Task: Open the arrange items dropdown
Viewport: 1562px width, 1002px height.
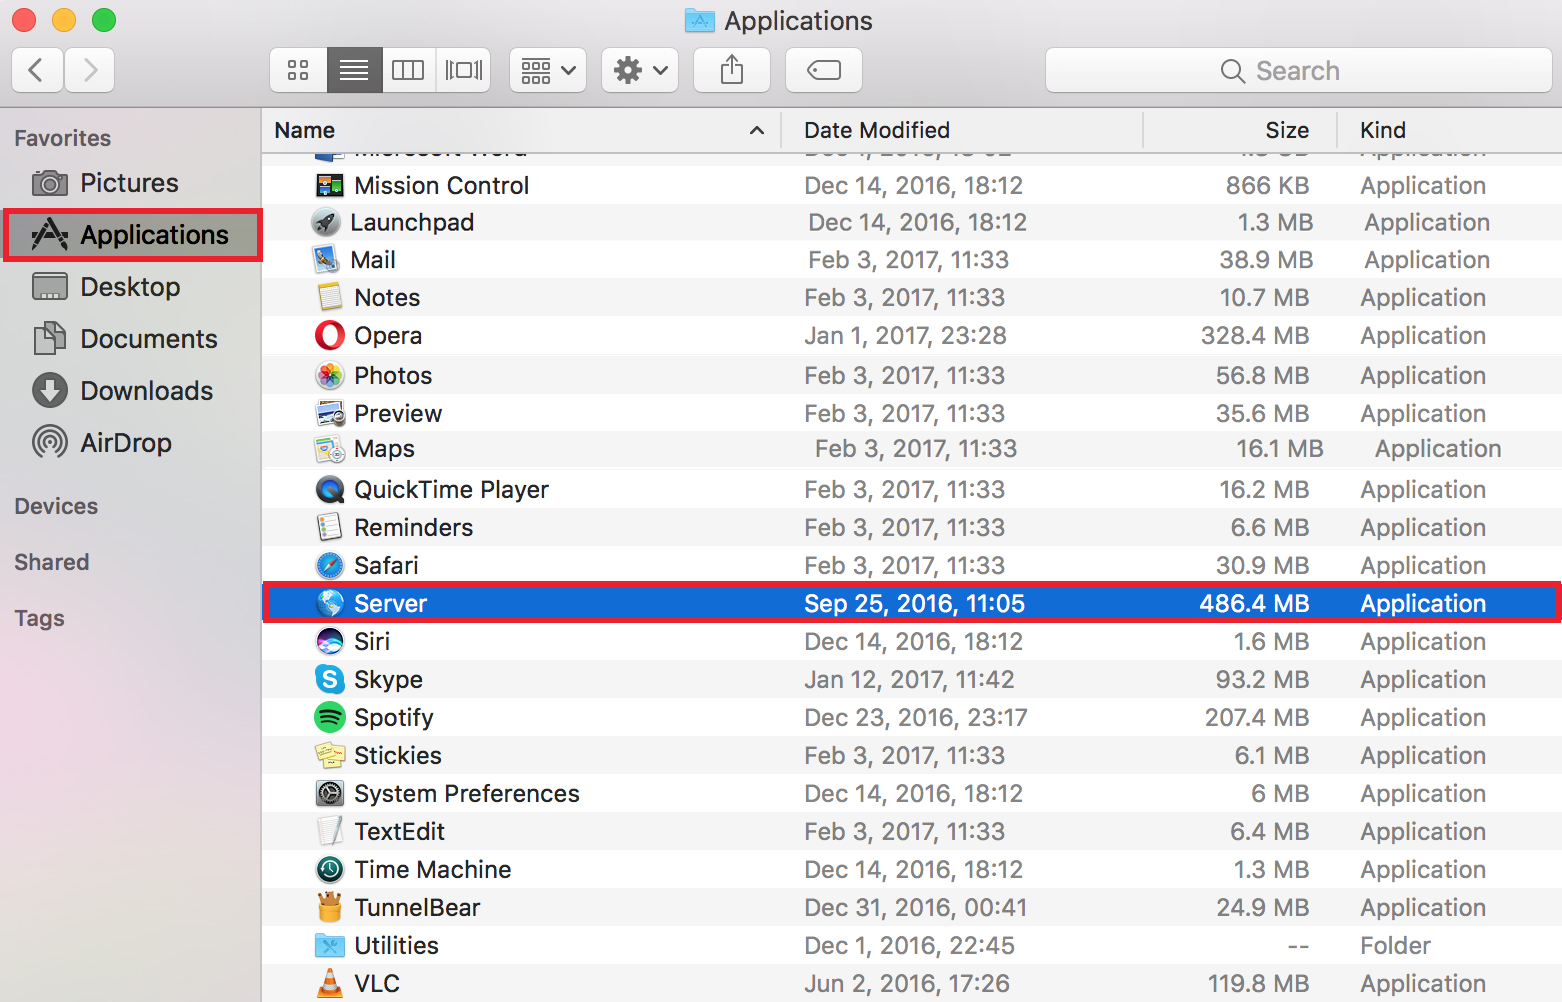Action: (x=547, y=70)
